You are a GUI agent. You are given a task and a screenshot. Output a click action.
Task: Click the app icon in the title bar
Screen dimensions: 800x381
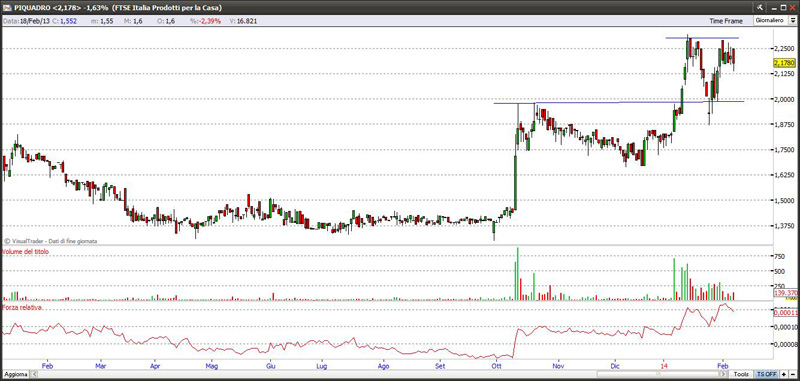[6, 8]
